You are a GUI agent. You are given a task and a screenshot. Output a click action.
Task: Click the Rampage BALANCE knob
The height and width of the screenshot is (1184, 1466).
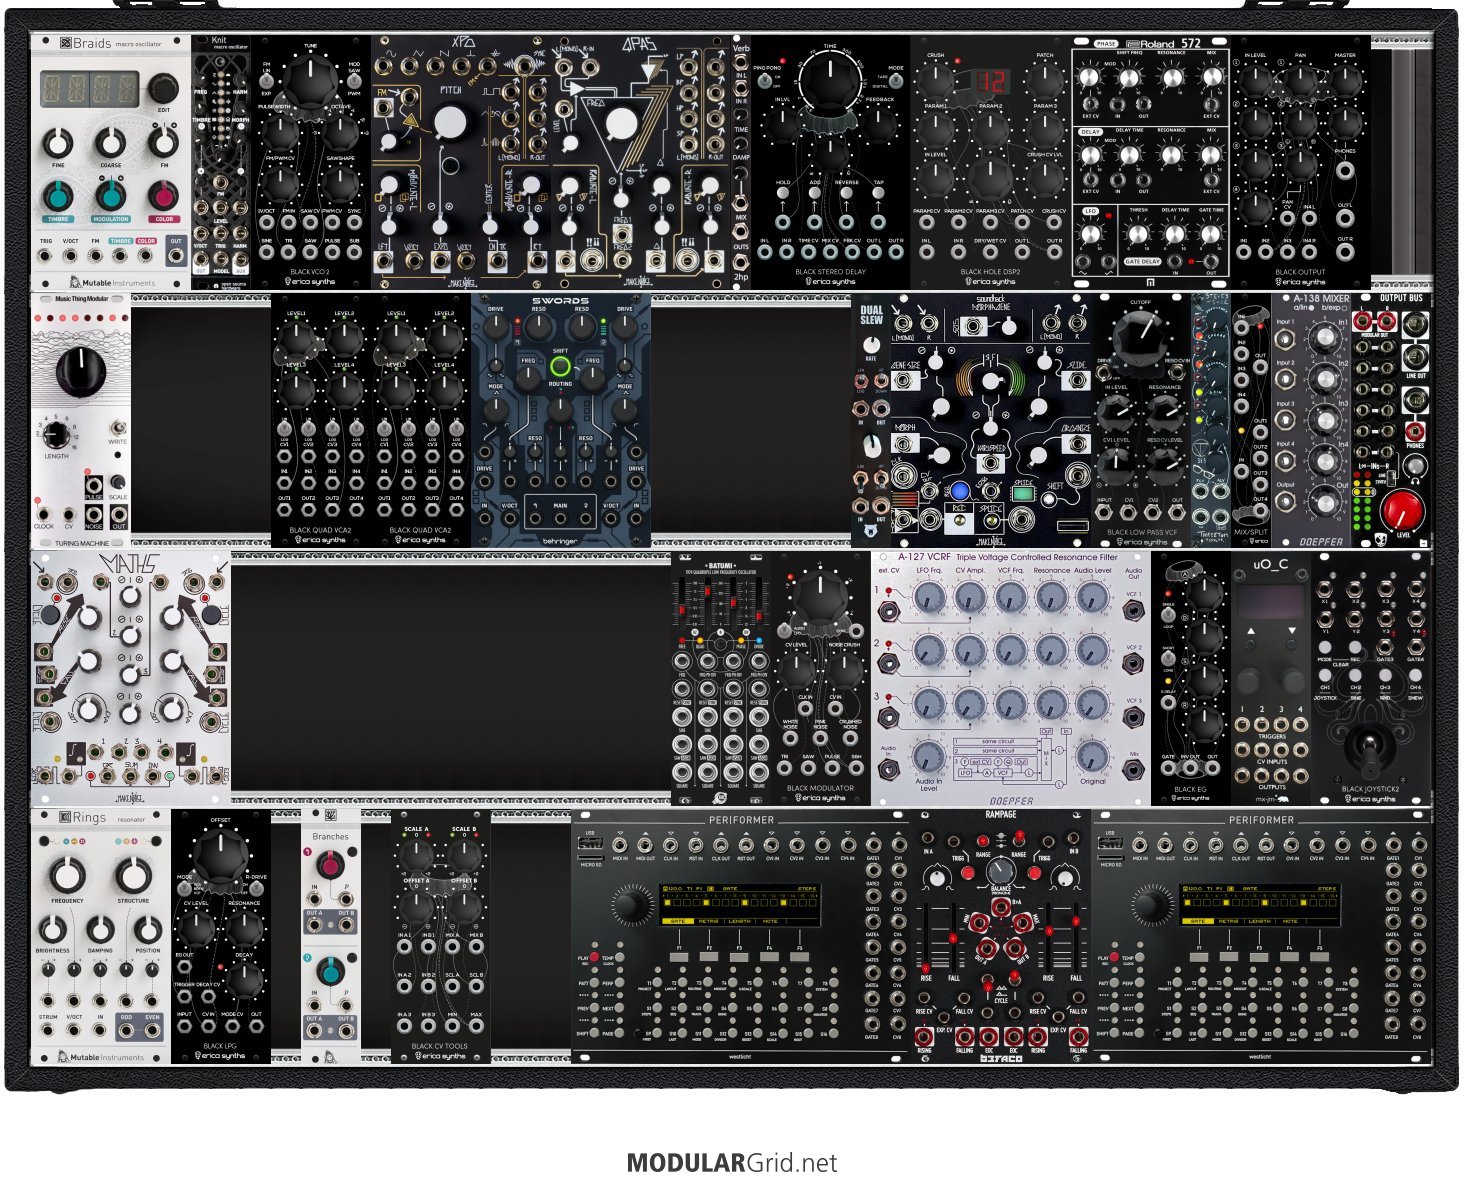point(1000,871)
